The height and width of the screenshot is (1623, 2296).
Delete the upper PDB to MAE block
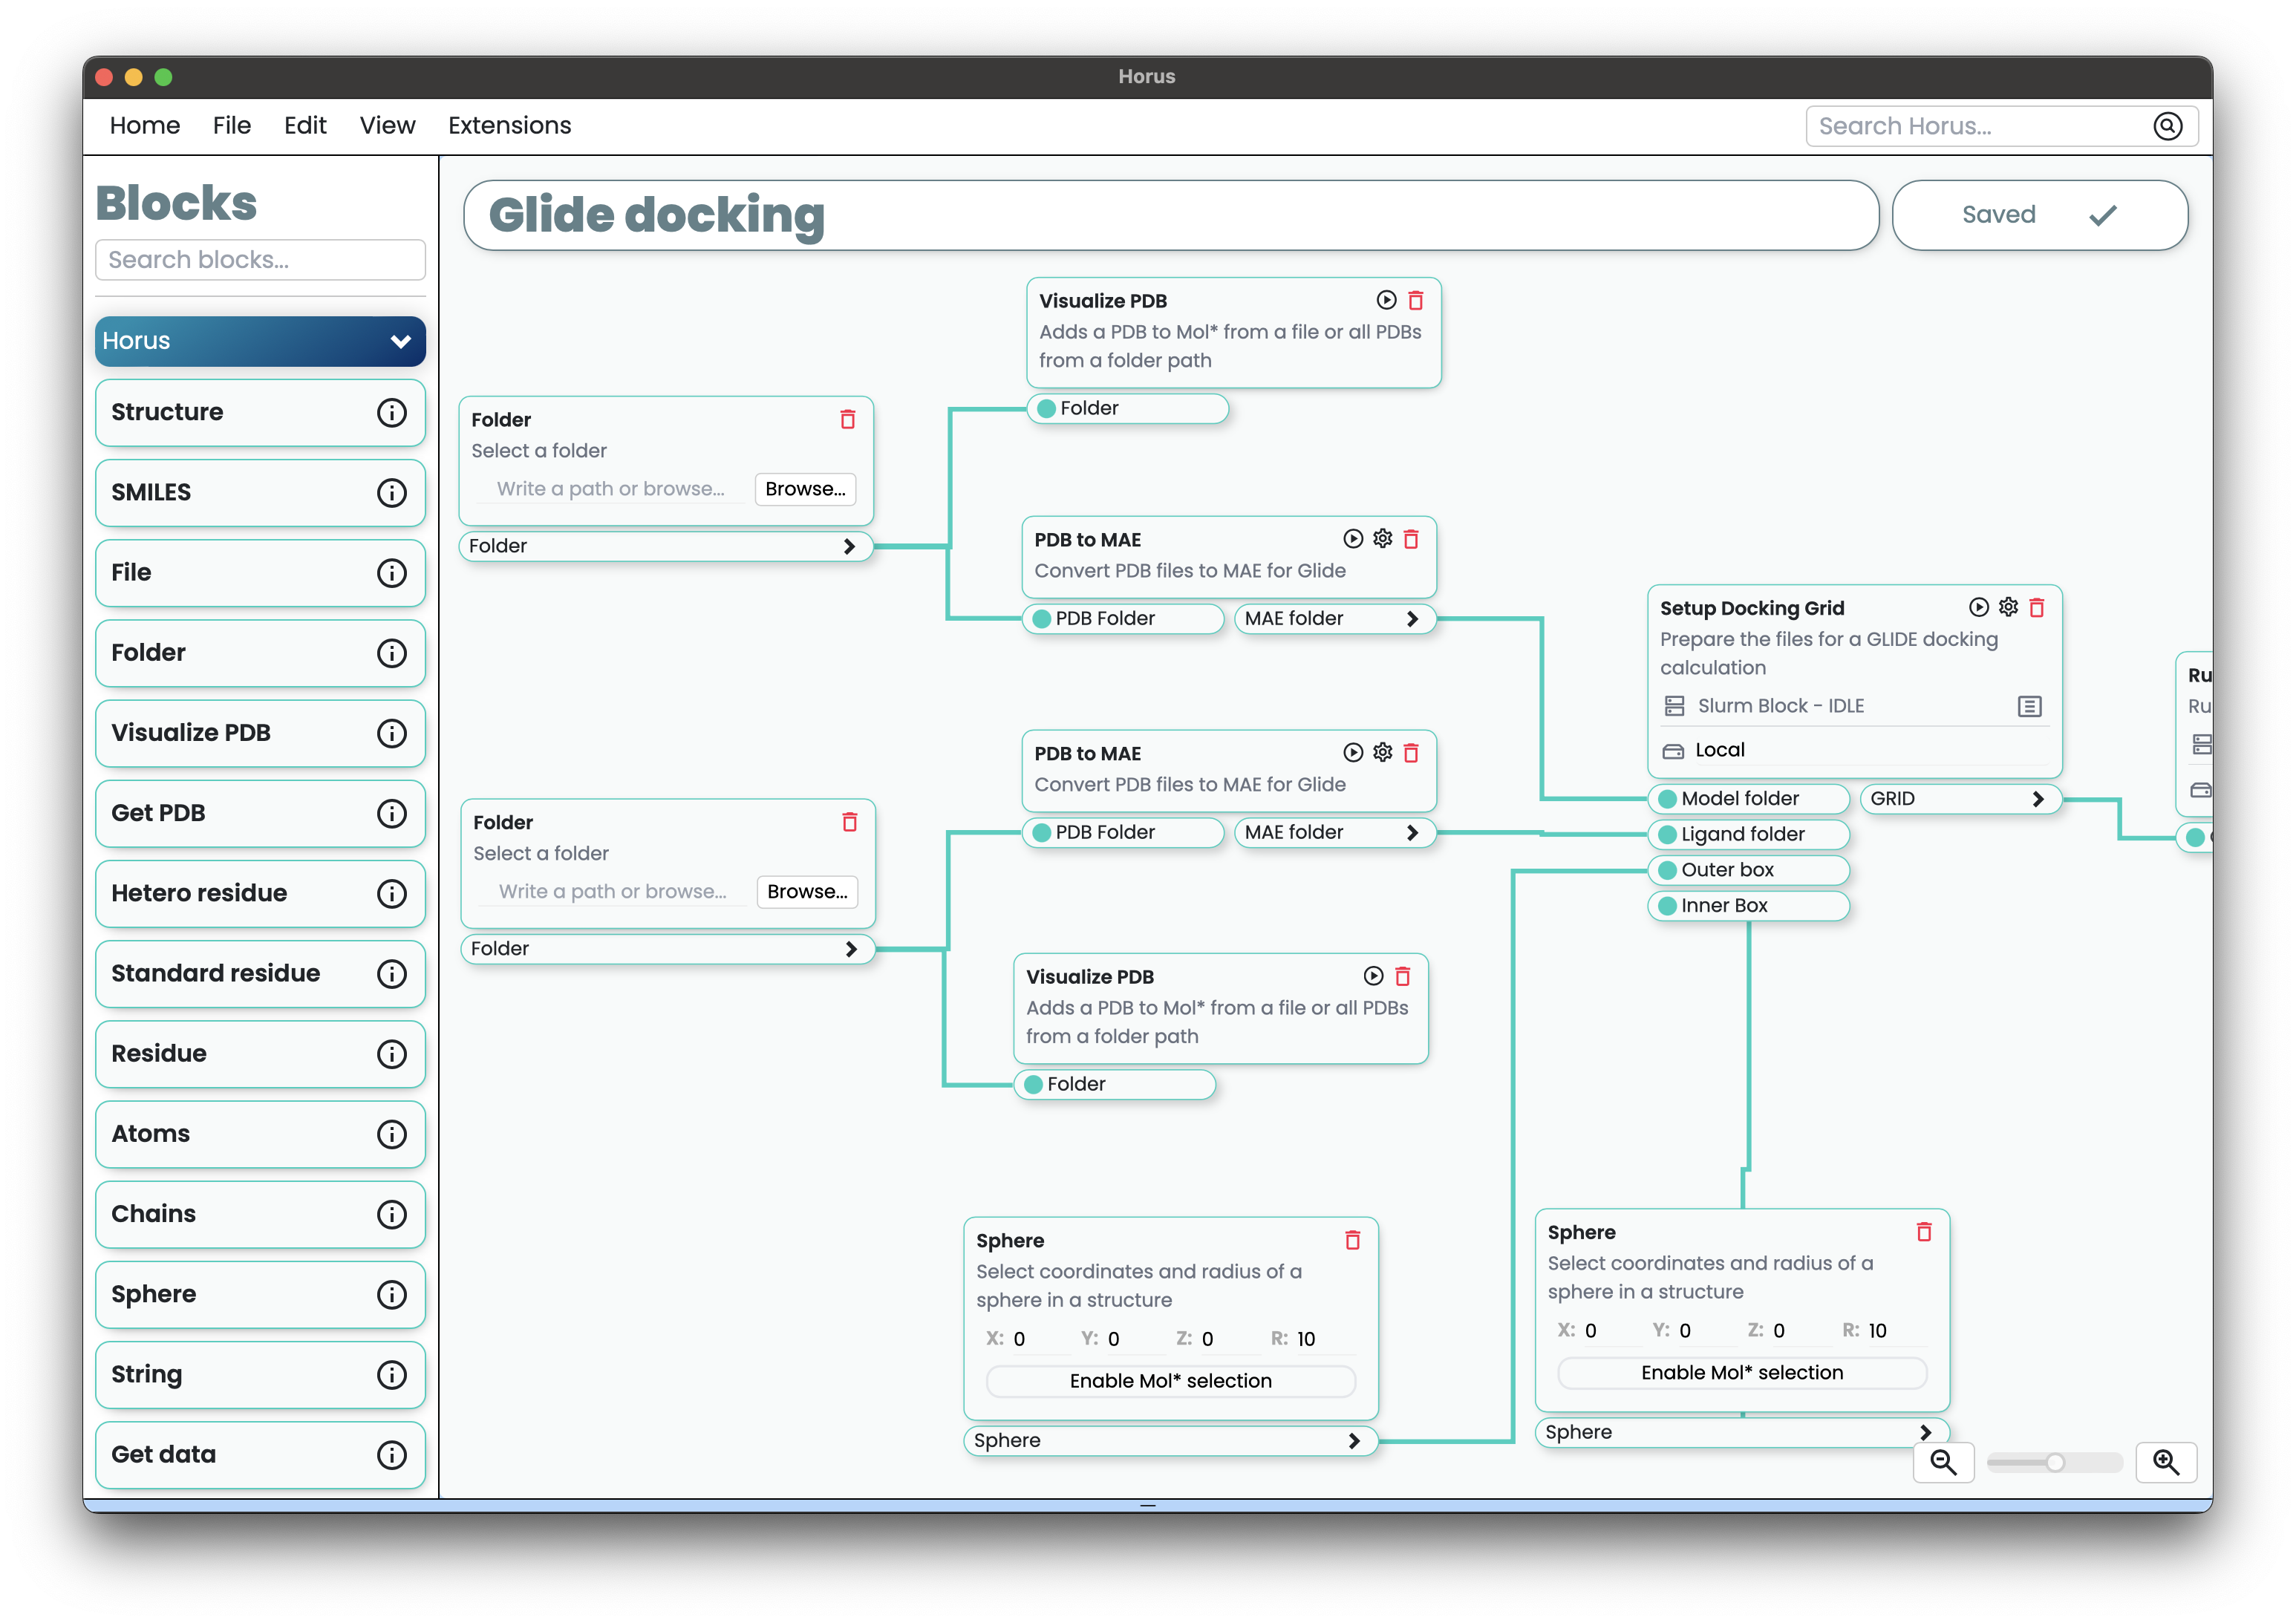[1412, 539]
